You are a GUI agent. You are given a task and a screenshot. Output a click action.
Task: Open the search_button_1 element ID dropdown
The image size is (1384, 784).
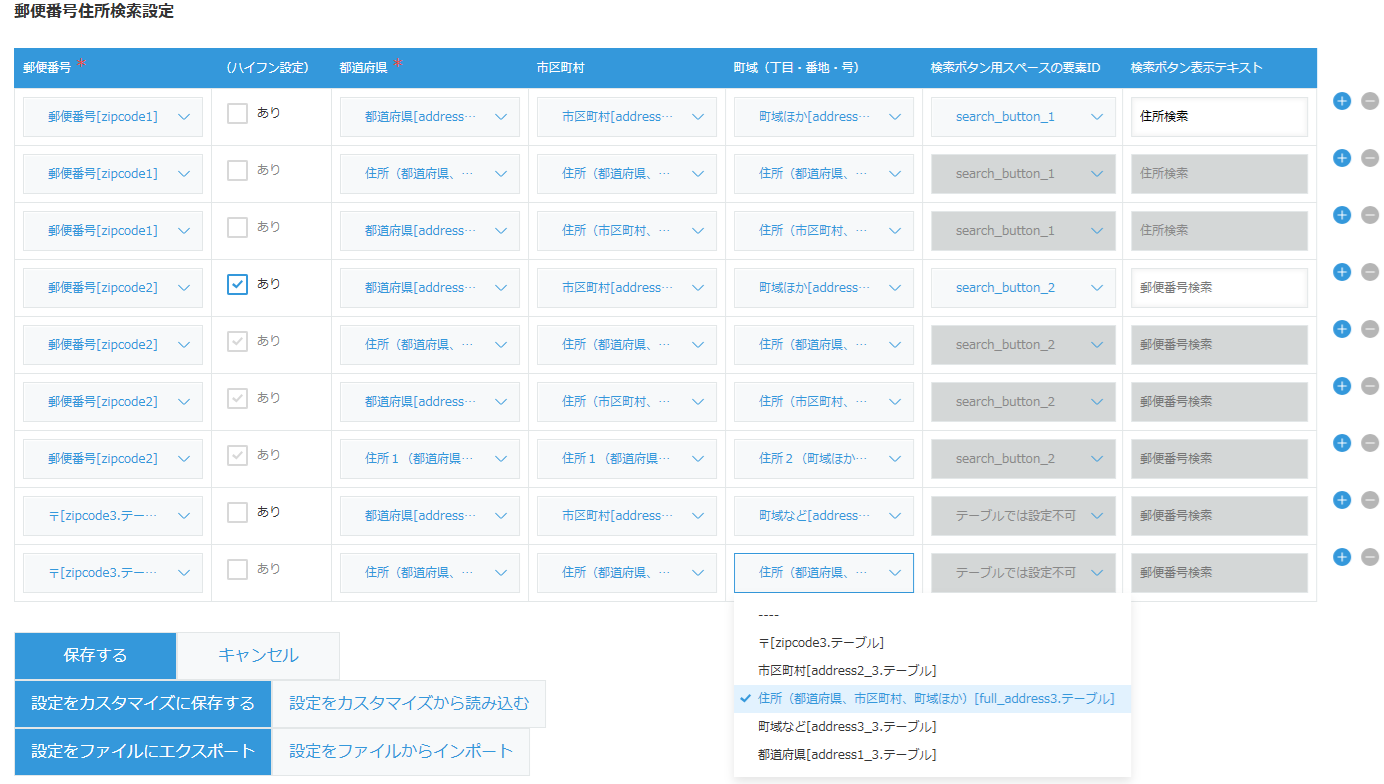pos(1022,116)
